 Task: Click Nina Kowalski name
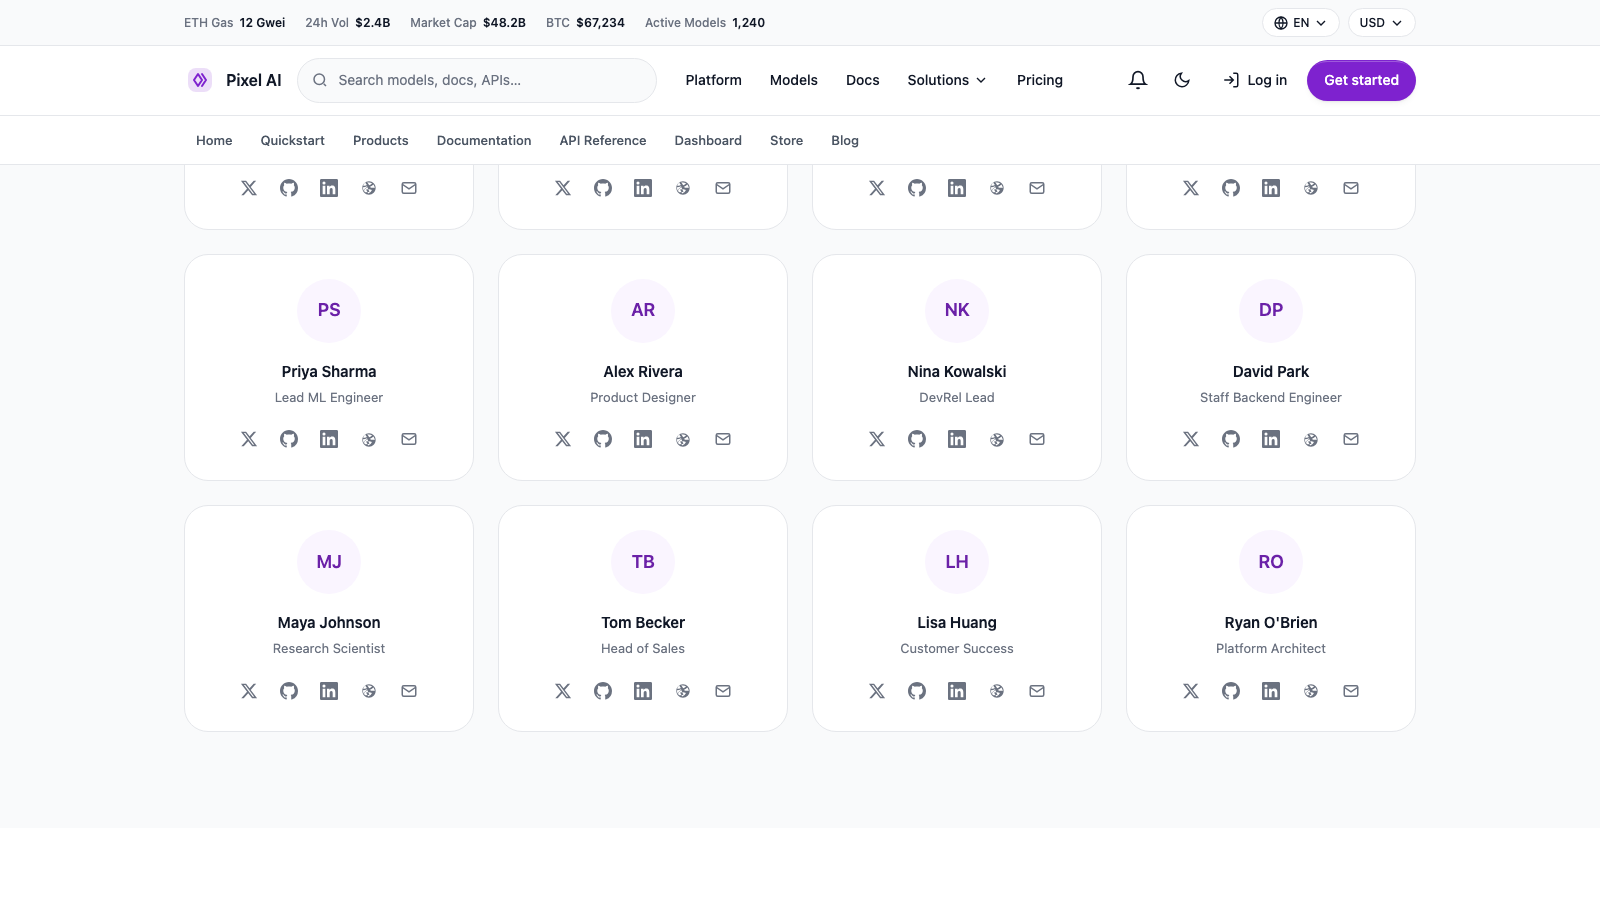pos(957,372)
